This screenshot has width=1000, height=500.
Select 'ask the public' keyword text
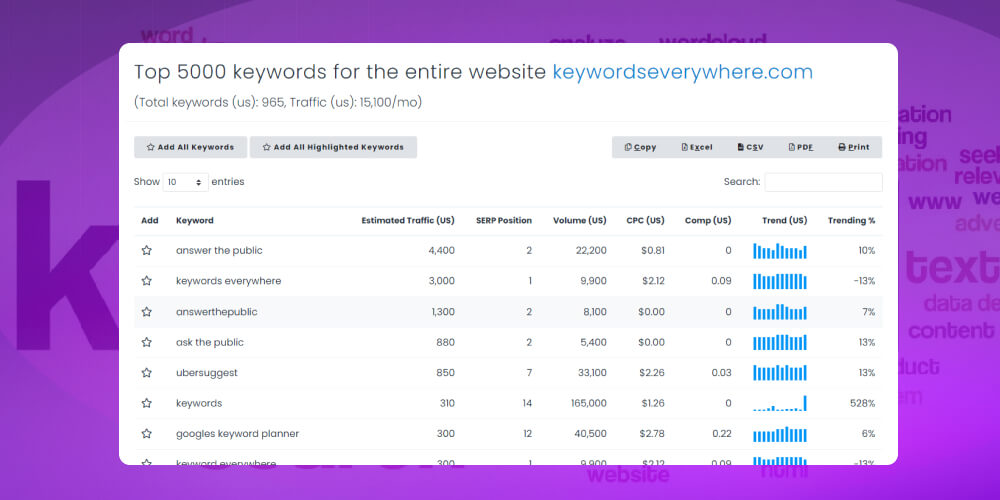[x=210, y=342]
